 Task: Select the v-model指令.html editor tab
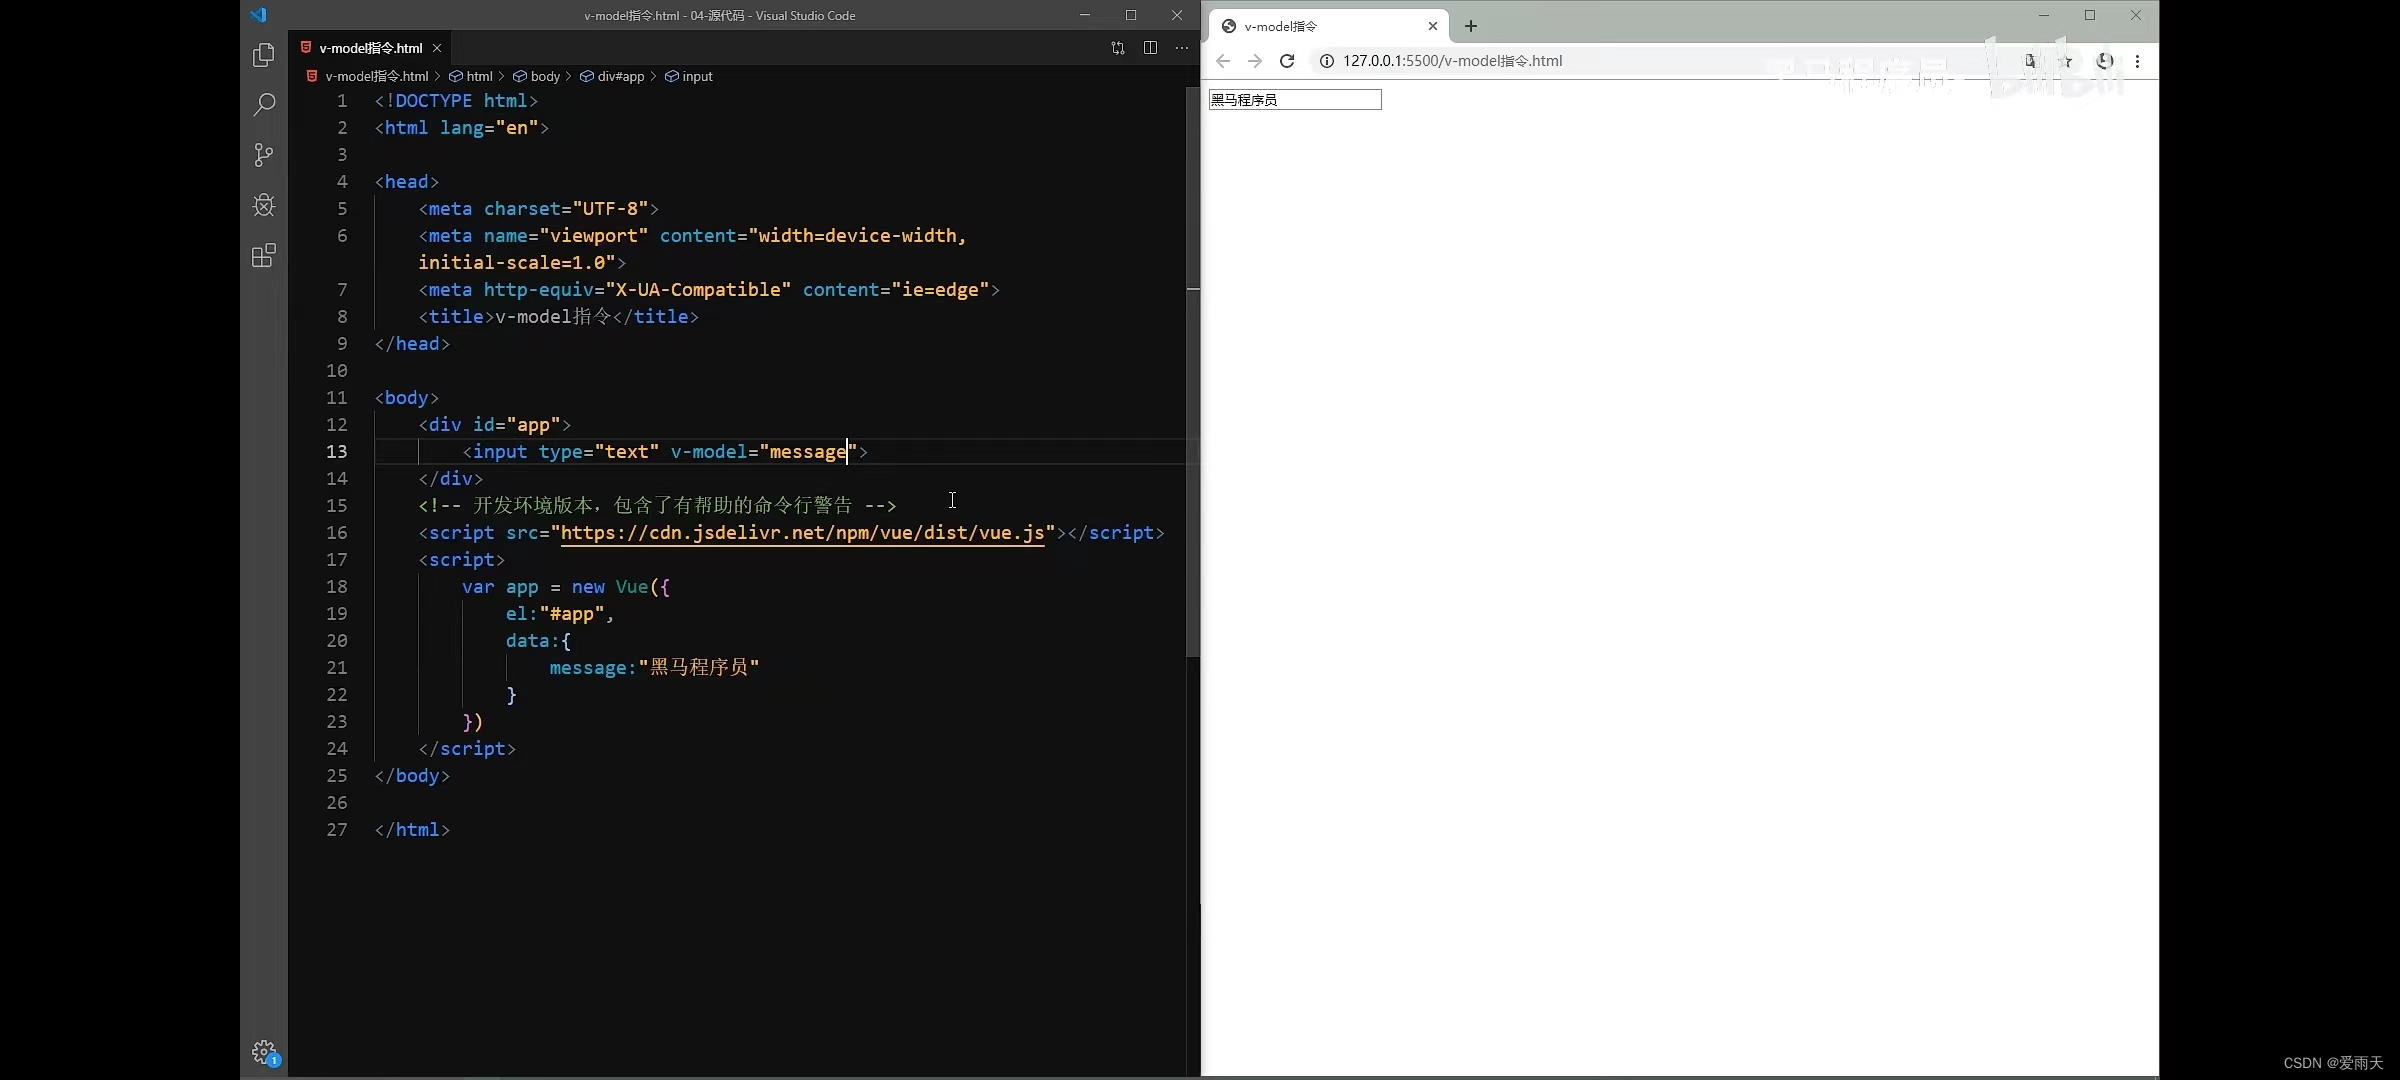(x=370, y=48)
